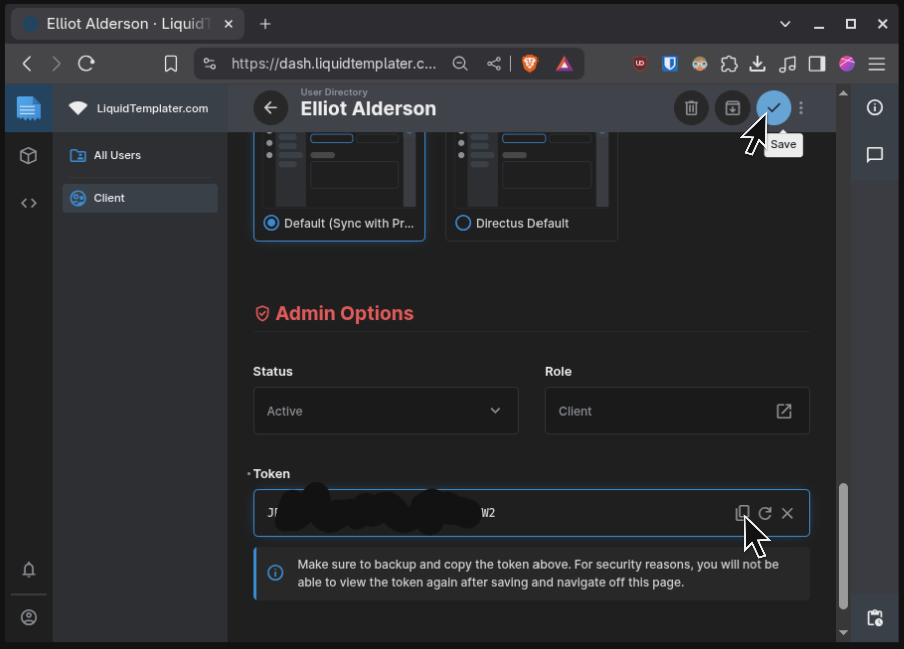Go back with the header arrow button
Screen dimensions: 904x649
[270, 108]
